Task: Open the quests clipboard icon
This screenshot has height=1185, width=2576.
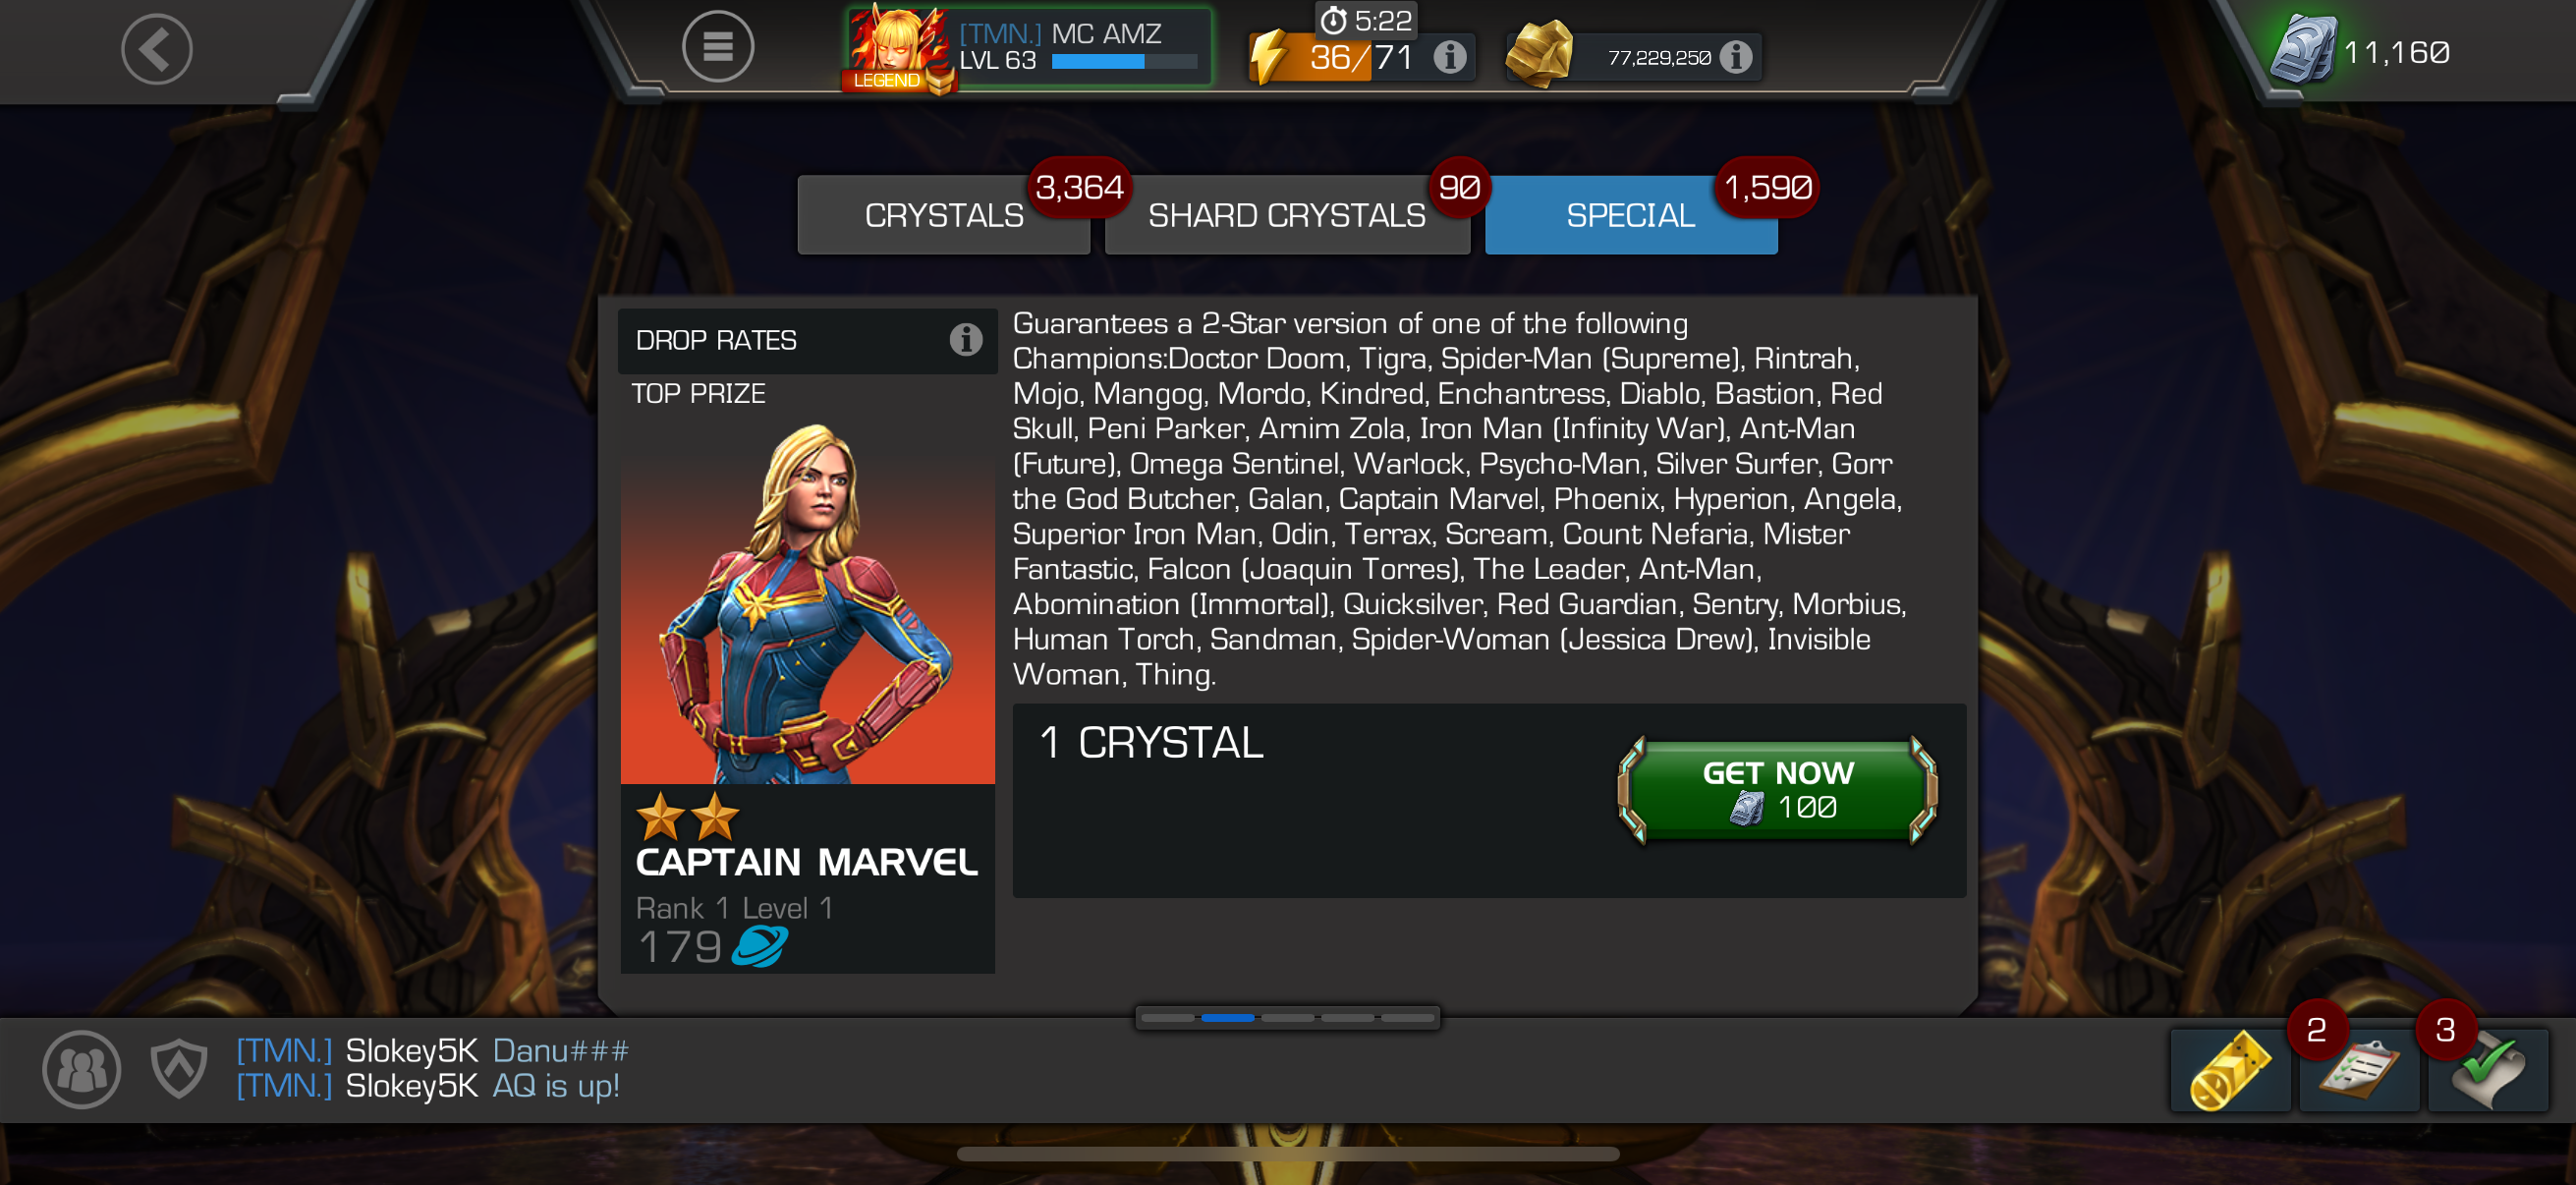Action: tap(2358, 1070)
